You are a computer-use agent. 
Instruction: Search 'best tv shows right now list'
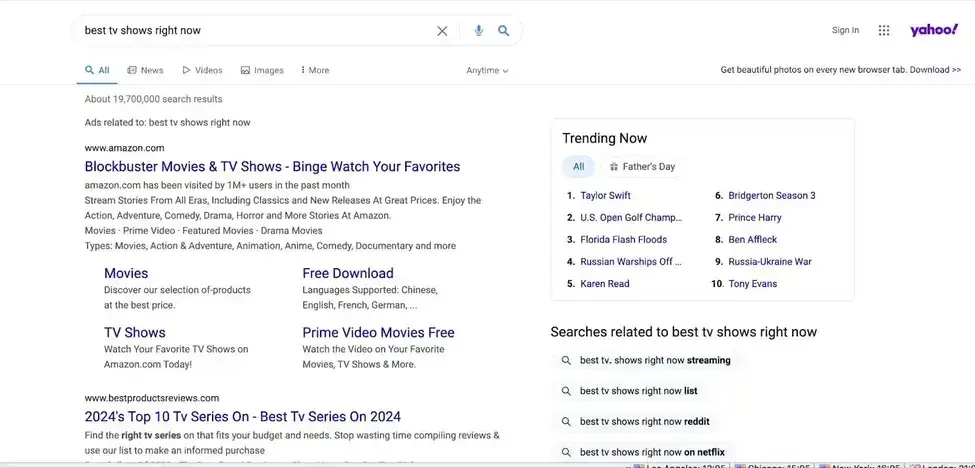[x=639, y=391]
